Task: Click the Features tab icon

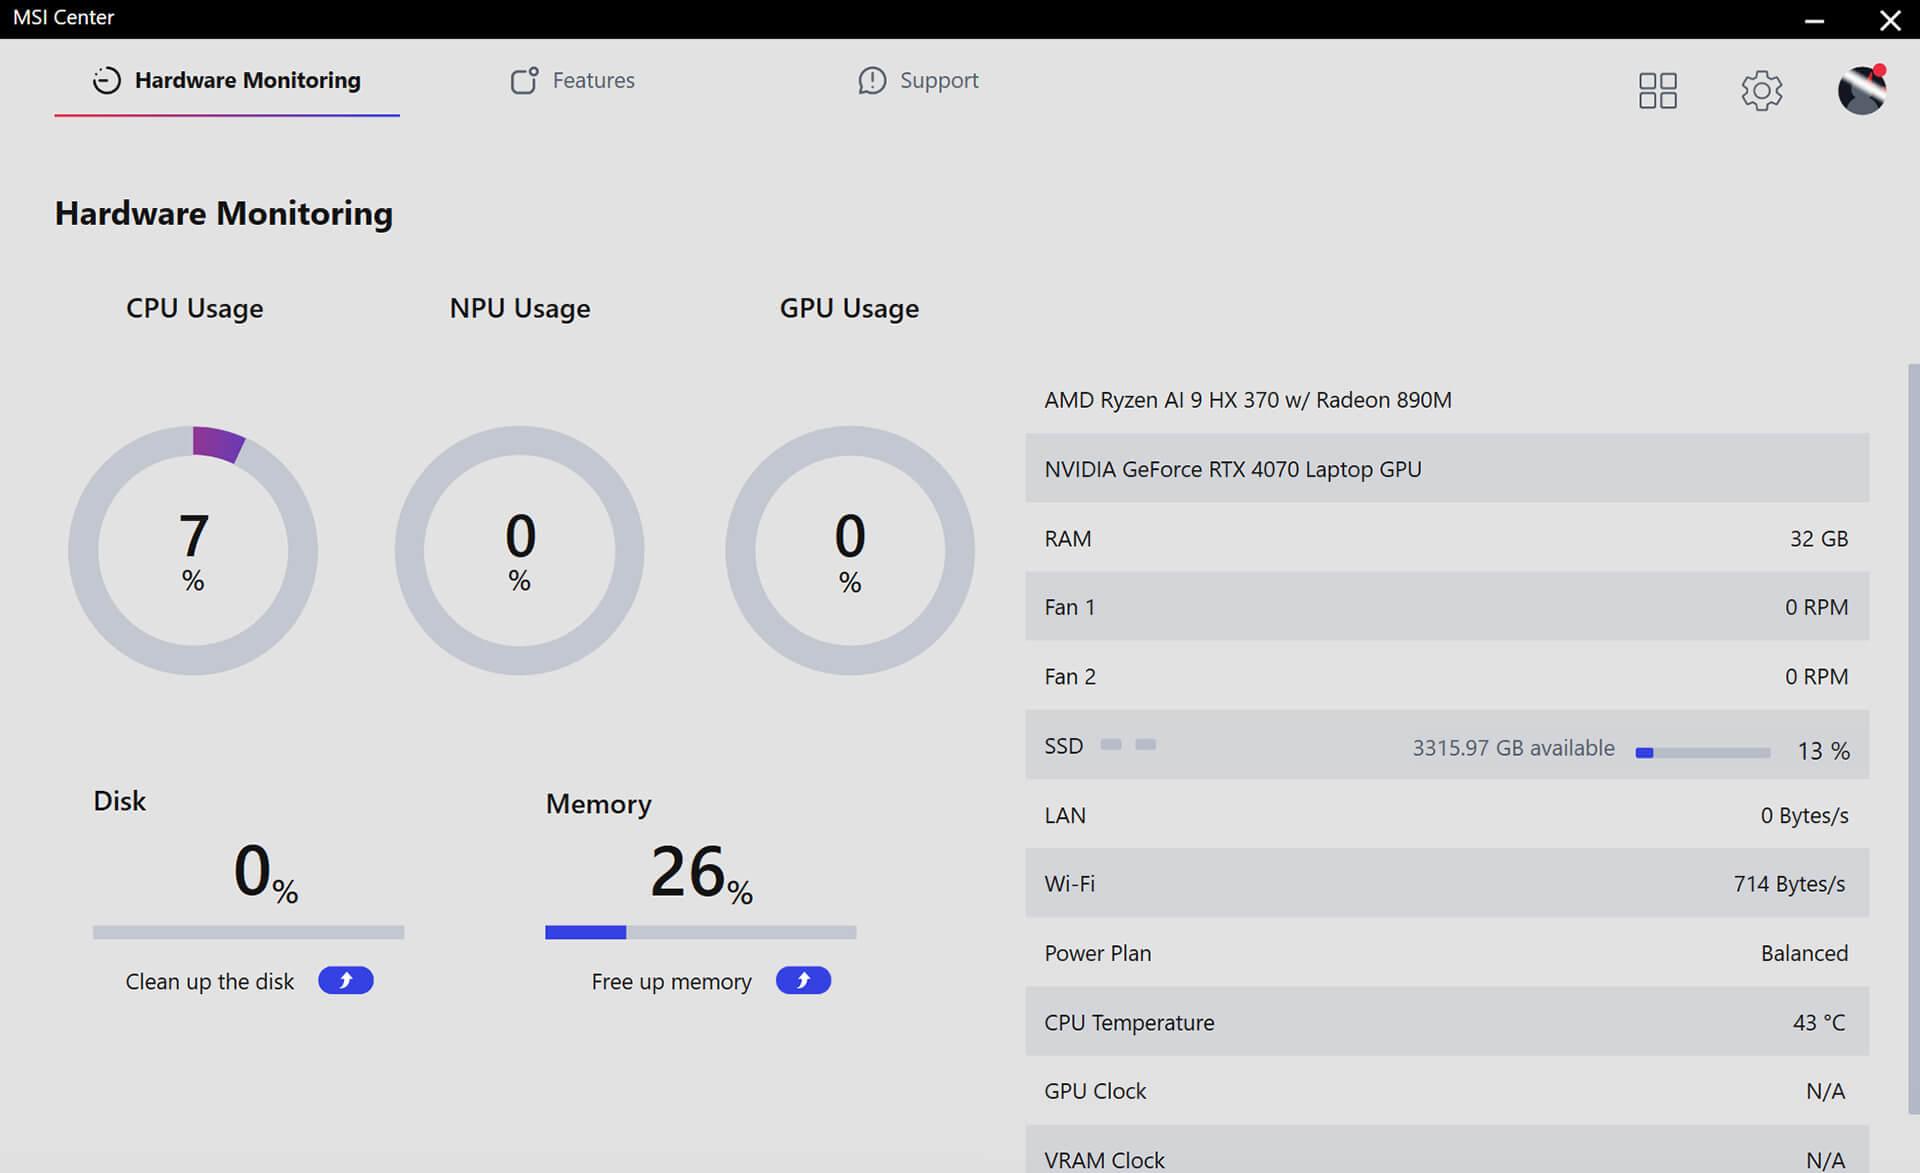Action: (524, 81)
